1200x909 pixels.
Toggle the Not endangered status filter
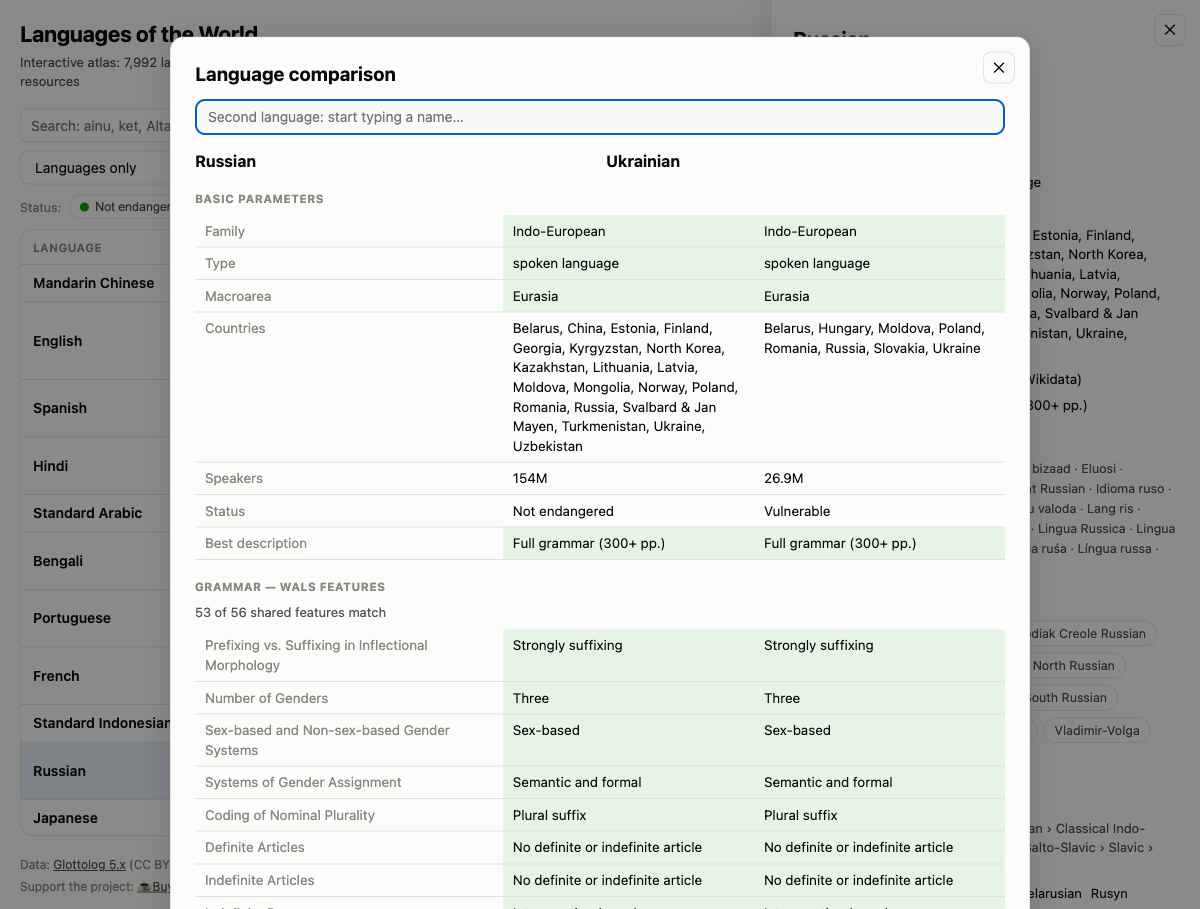[121, 207]
